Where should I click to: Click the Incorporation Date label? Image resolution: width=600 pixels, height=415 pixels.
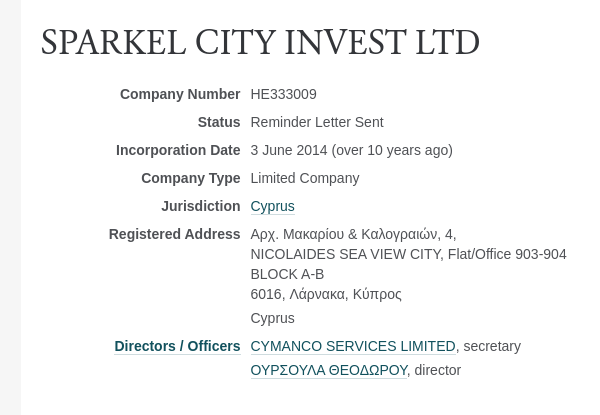[x=178, y=150]
